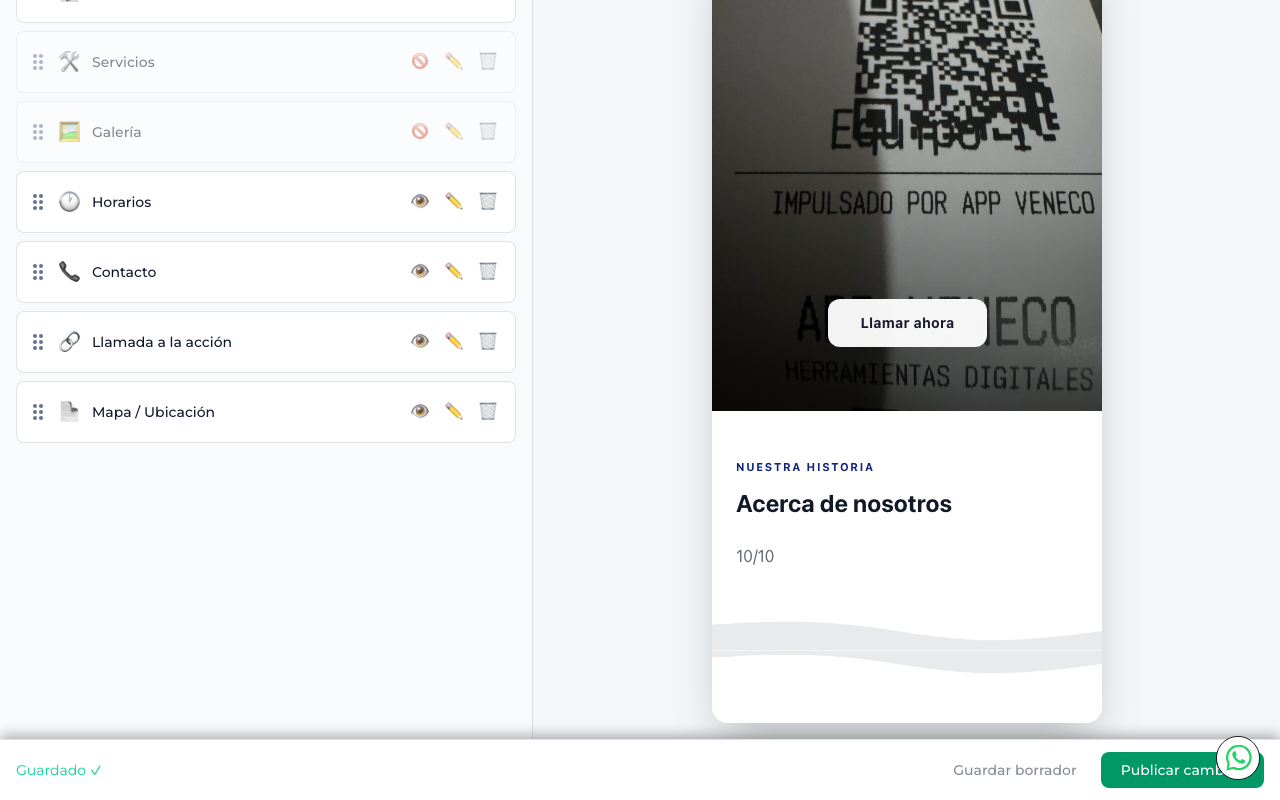Edit the Mapa / Ubicación section

coord(454,411)
